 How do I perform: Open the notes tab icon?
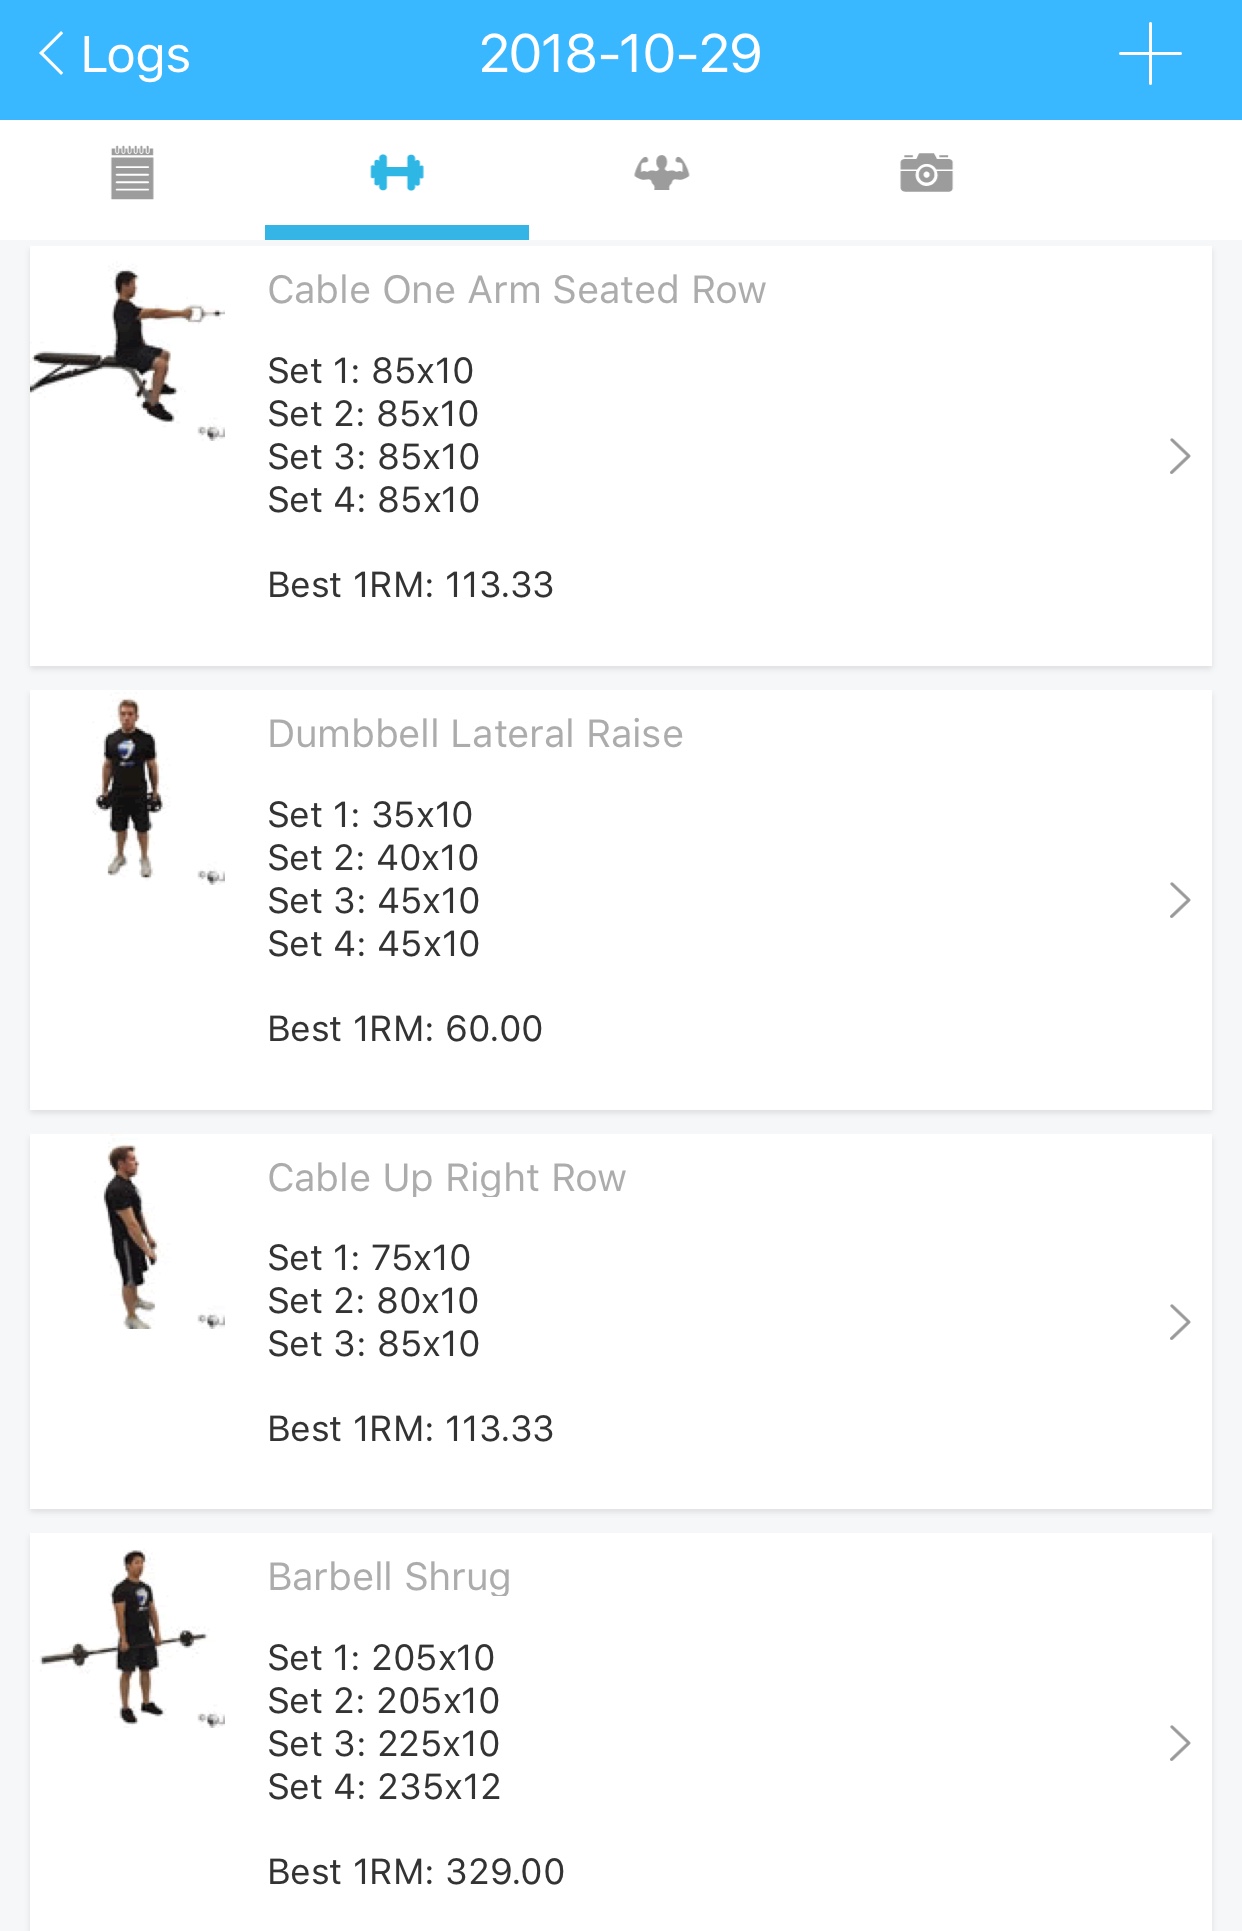click(x=132, y=173)
